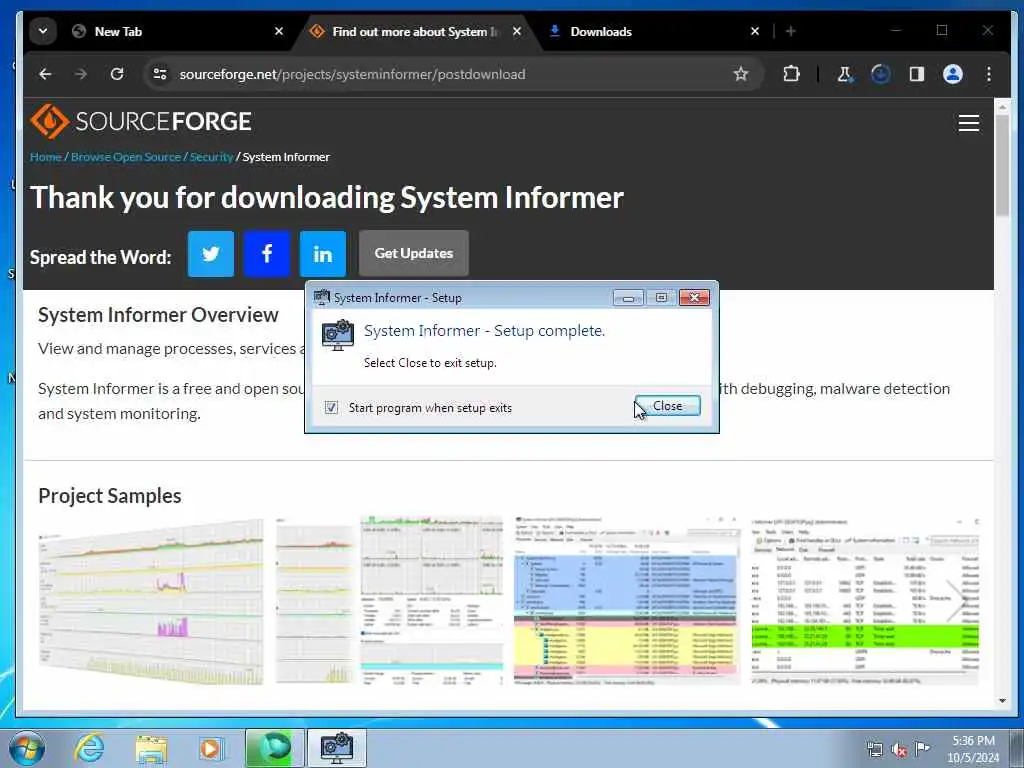Open the process tree project sample thumbnail
The height and width of the screenshot is (768, 1024).
tap(627, 601)
